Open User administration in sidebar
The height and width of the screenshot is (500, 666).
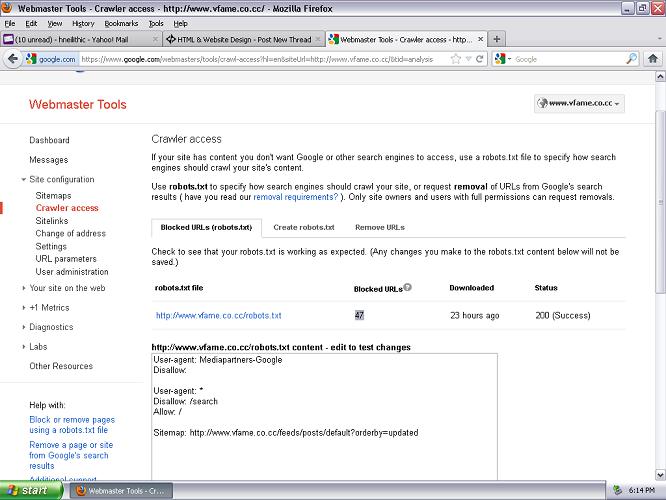[72, 271]
